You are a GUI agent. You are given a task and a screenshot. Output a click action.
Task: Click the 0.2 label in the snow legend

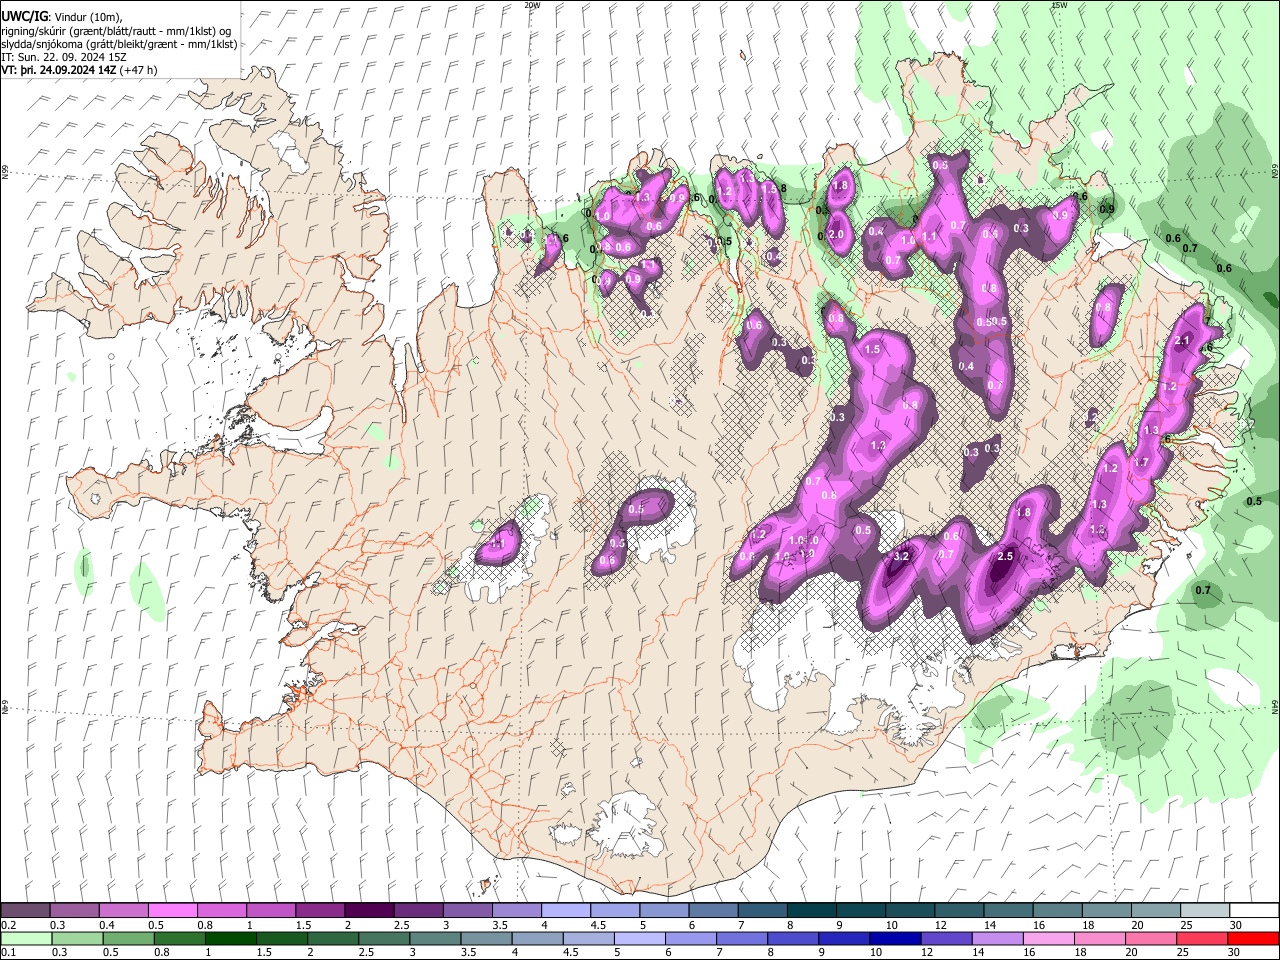point(8,924)
